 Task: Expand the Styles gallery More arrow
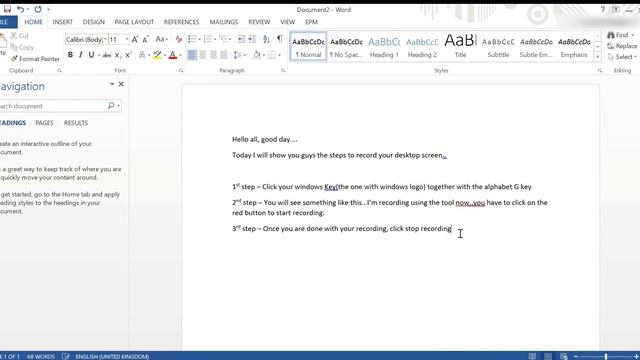[x=598, y=57]
